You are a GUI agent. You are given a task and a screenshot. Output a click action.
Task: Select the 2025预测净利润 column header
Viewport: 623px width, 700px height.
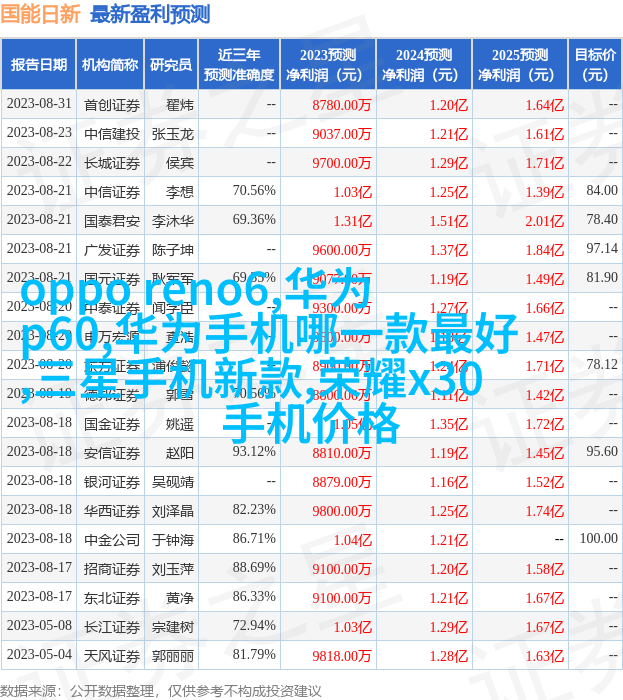coord(520,64)
